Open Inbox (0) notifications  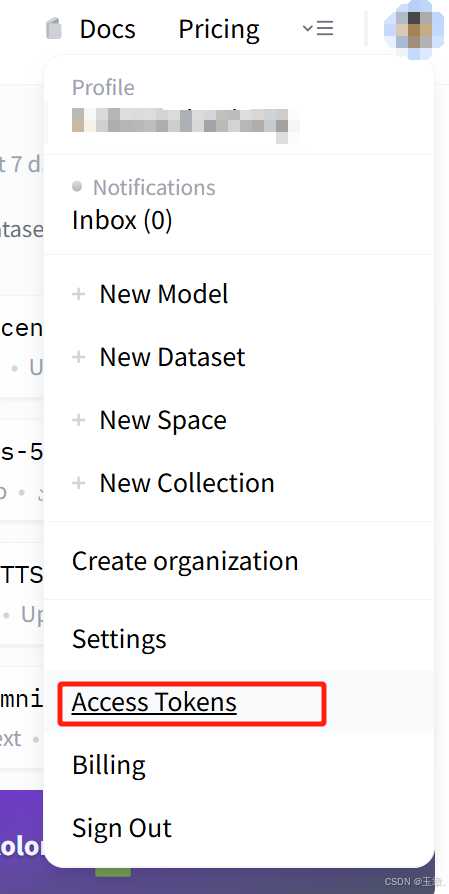click(122, 220)
